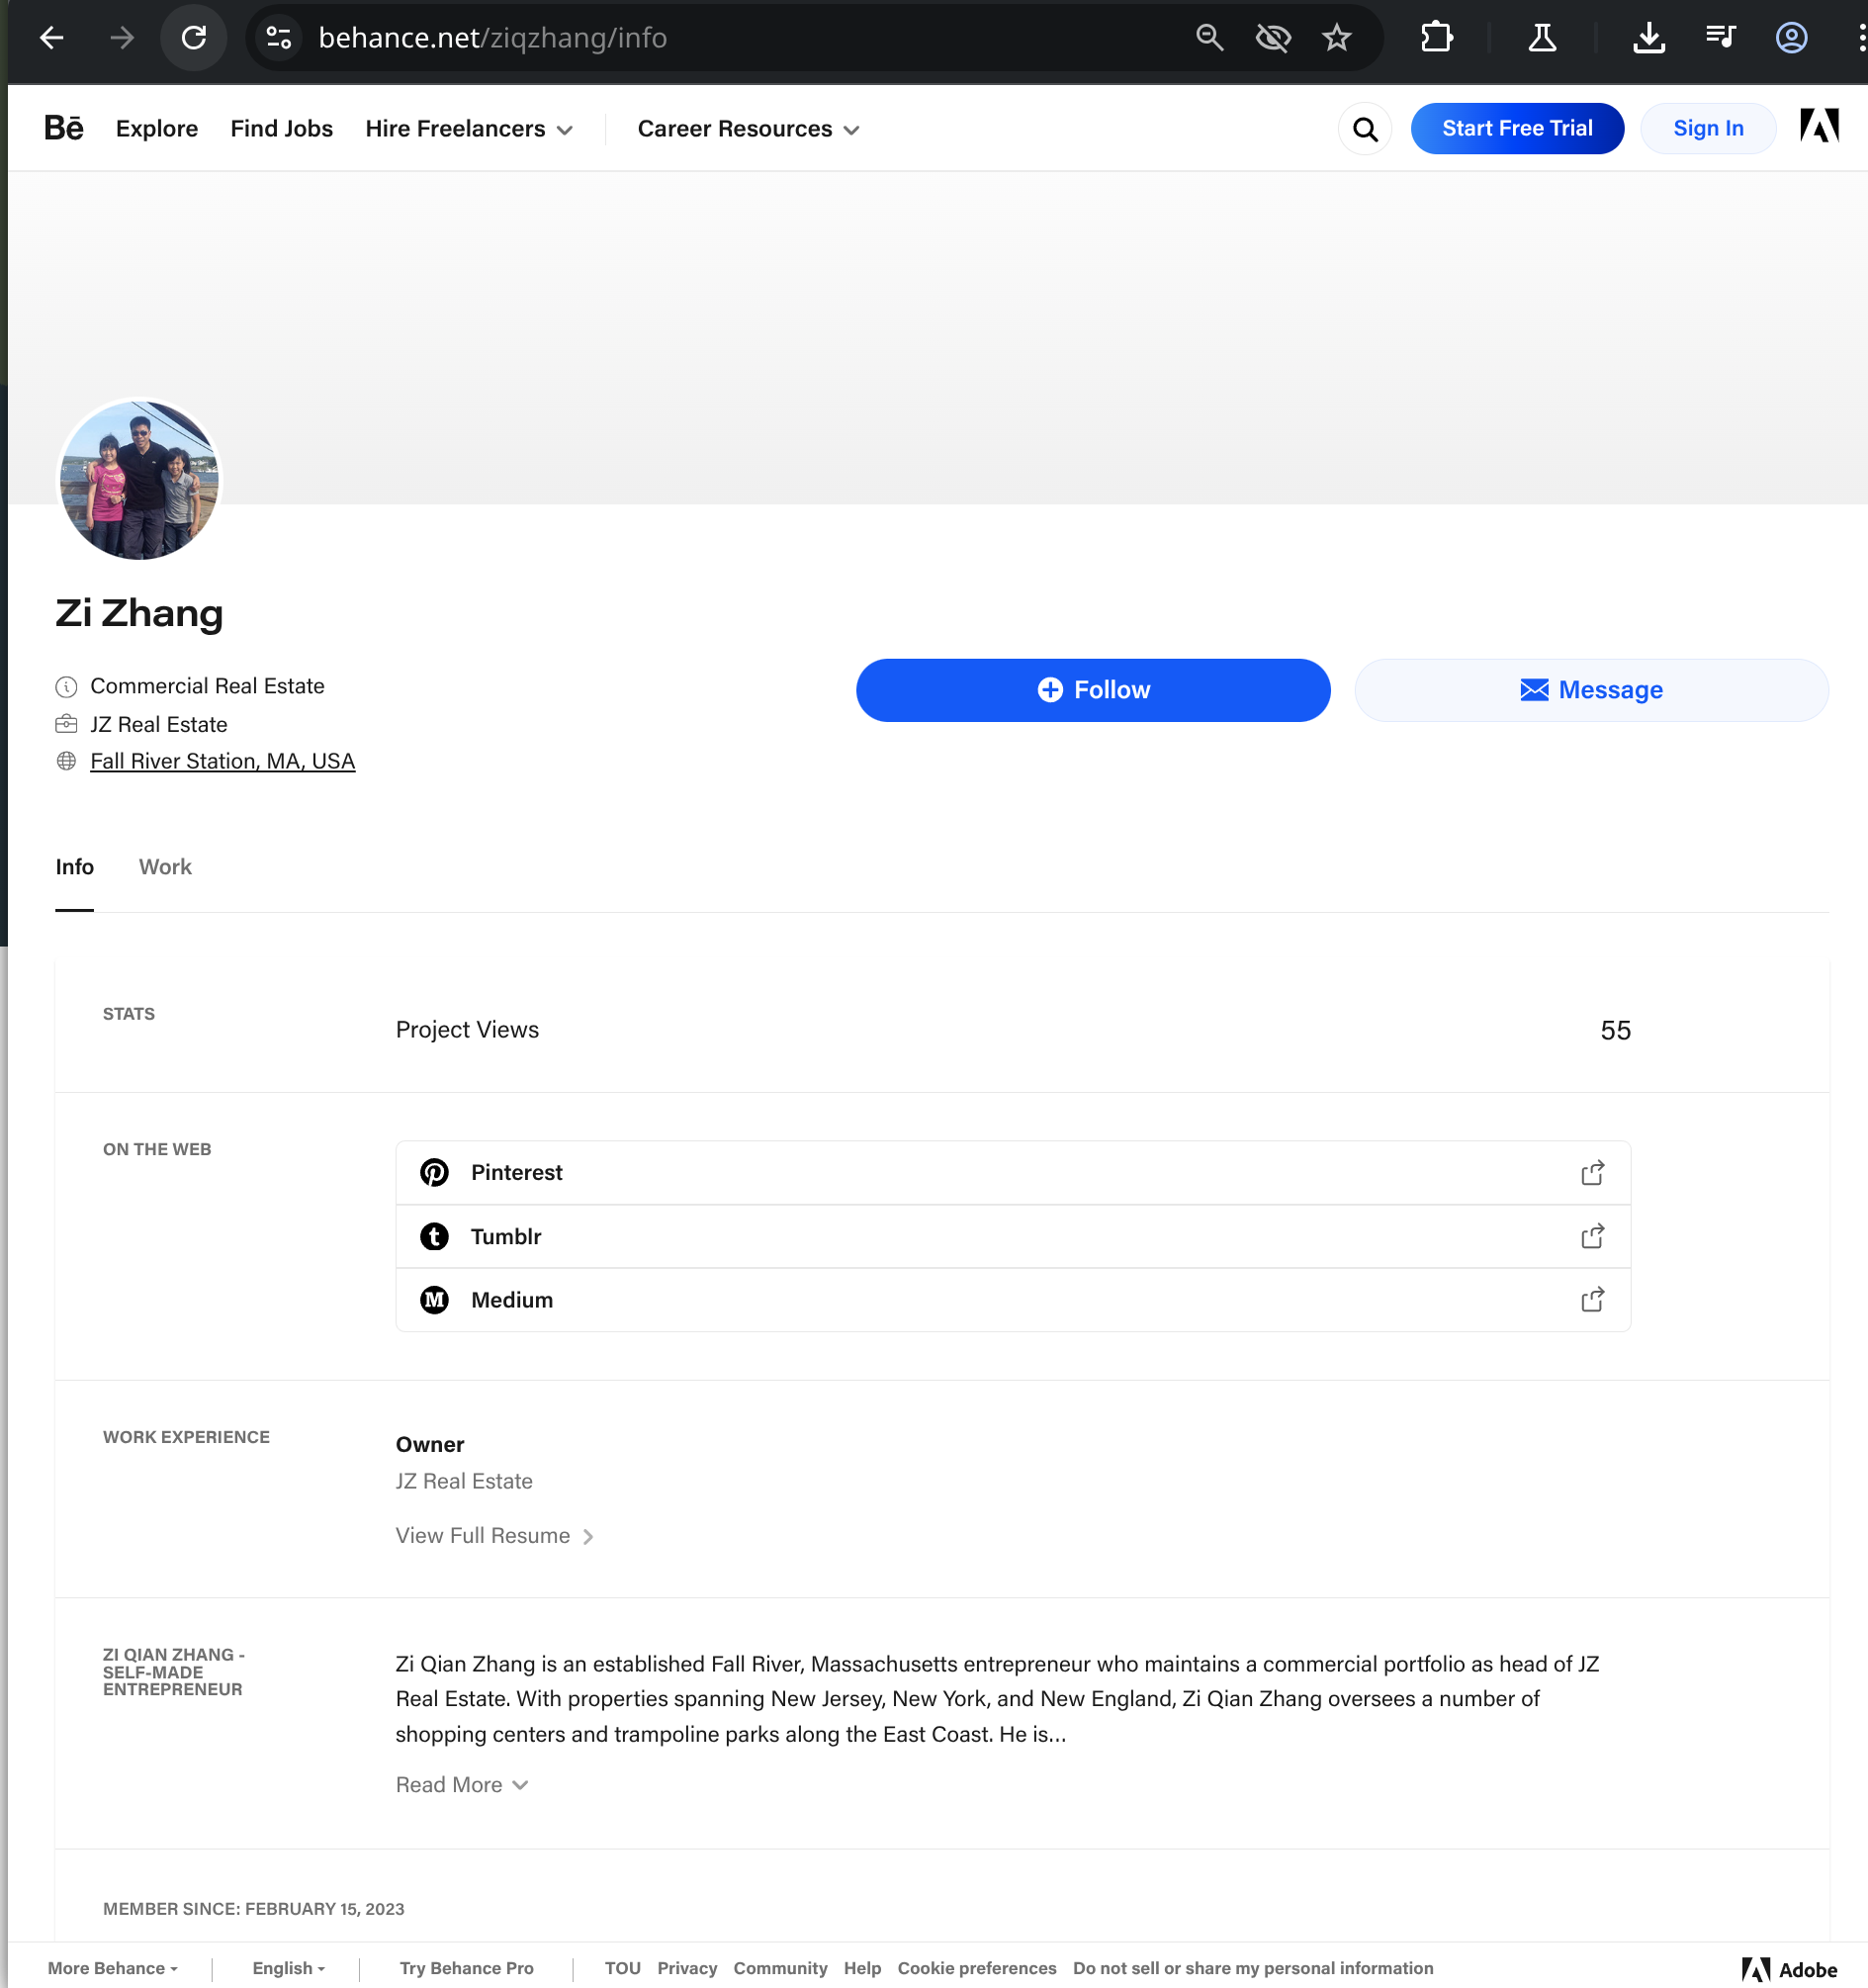Click the JZ Real Estate company text
1868x1988 pixels.
(x=159, y=725)
